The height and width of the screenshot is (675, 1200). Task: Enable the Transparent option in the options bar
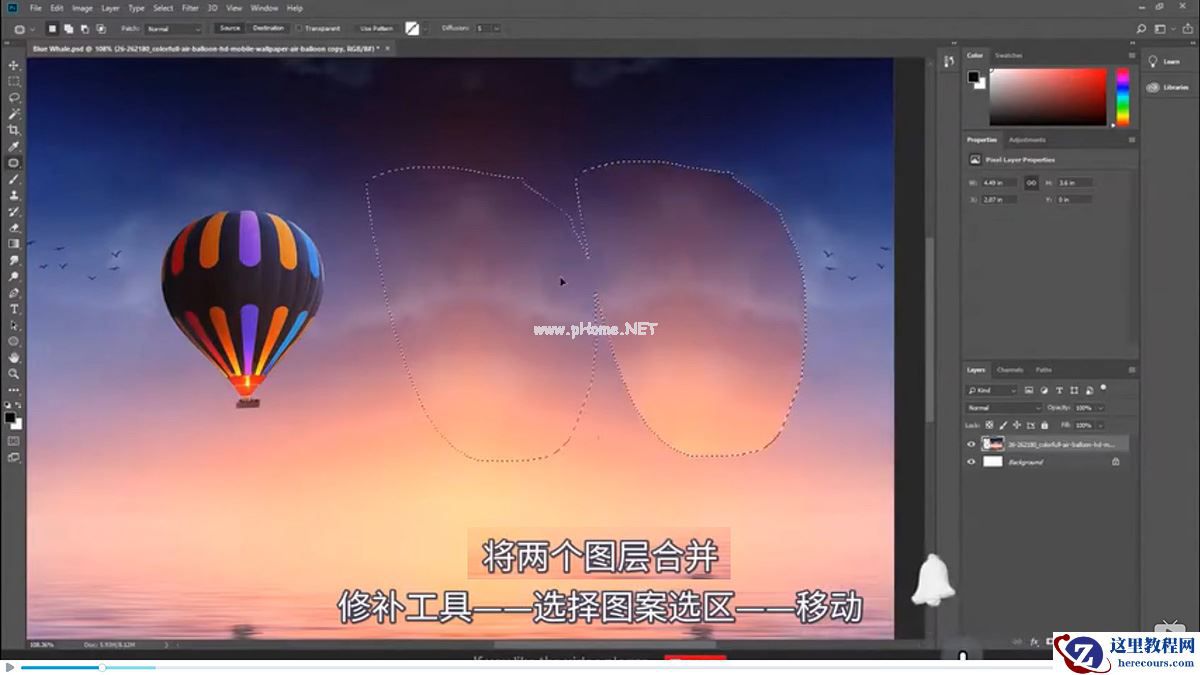(300, 29)
